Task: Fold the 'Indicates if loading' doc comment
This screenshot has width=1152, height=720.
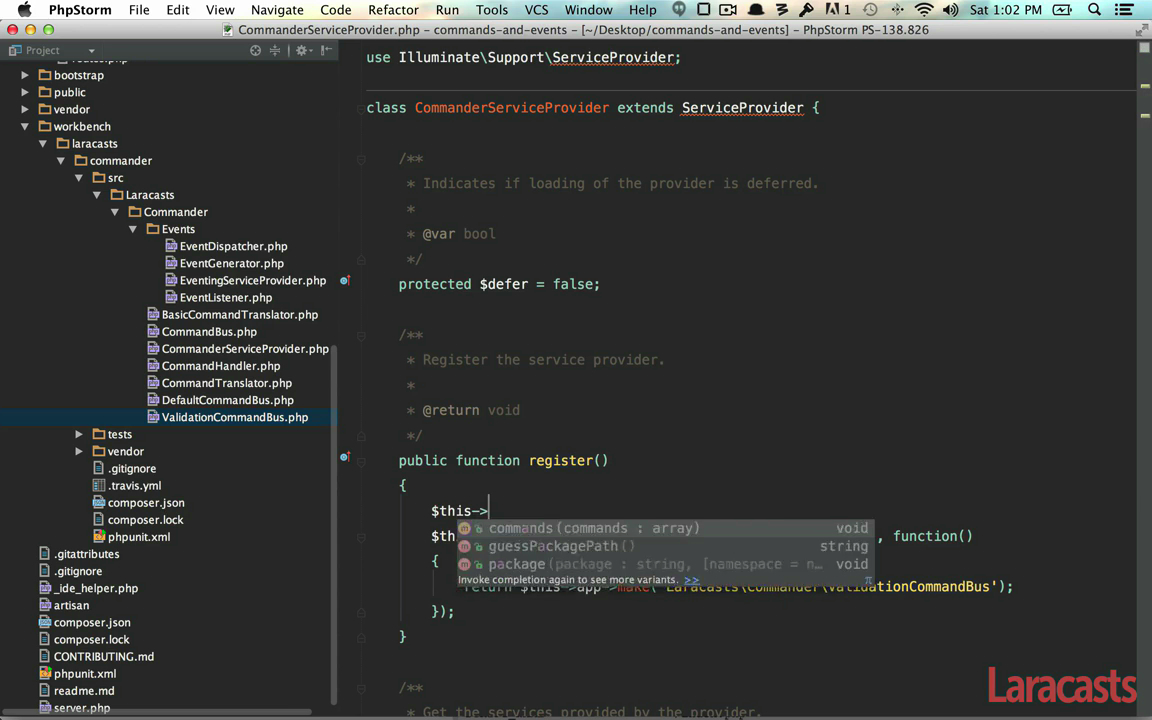Action: pyautogui.click(x=361, y=159)
